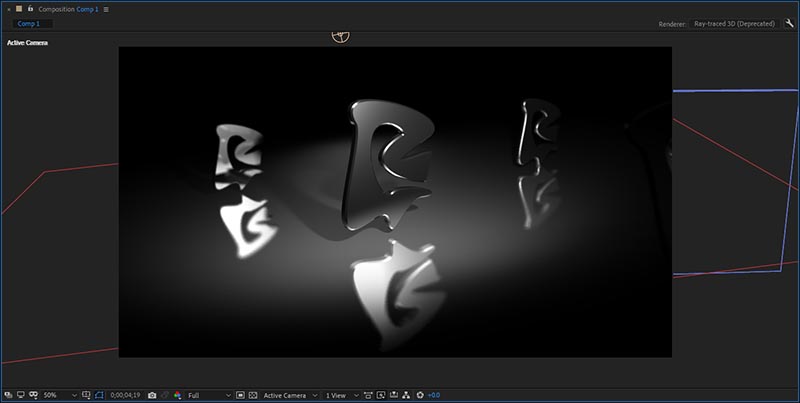Open the Timeline panel icon
The height and width of the screenshot is (403, 800).
(x=394, y=395)
